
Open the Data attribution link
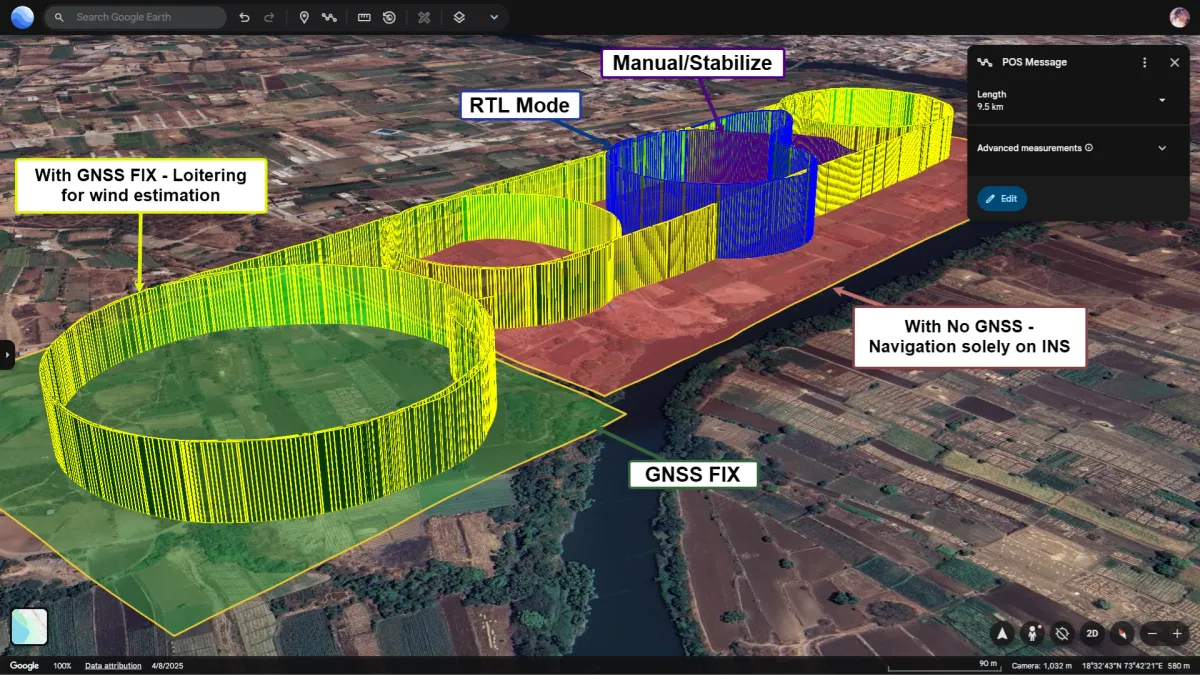pyautogui.click(x=113, y=666)
